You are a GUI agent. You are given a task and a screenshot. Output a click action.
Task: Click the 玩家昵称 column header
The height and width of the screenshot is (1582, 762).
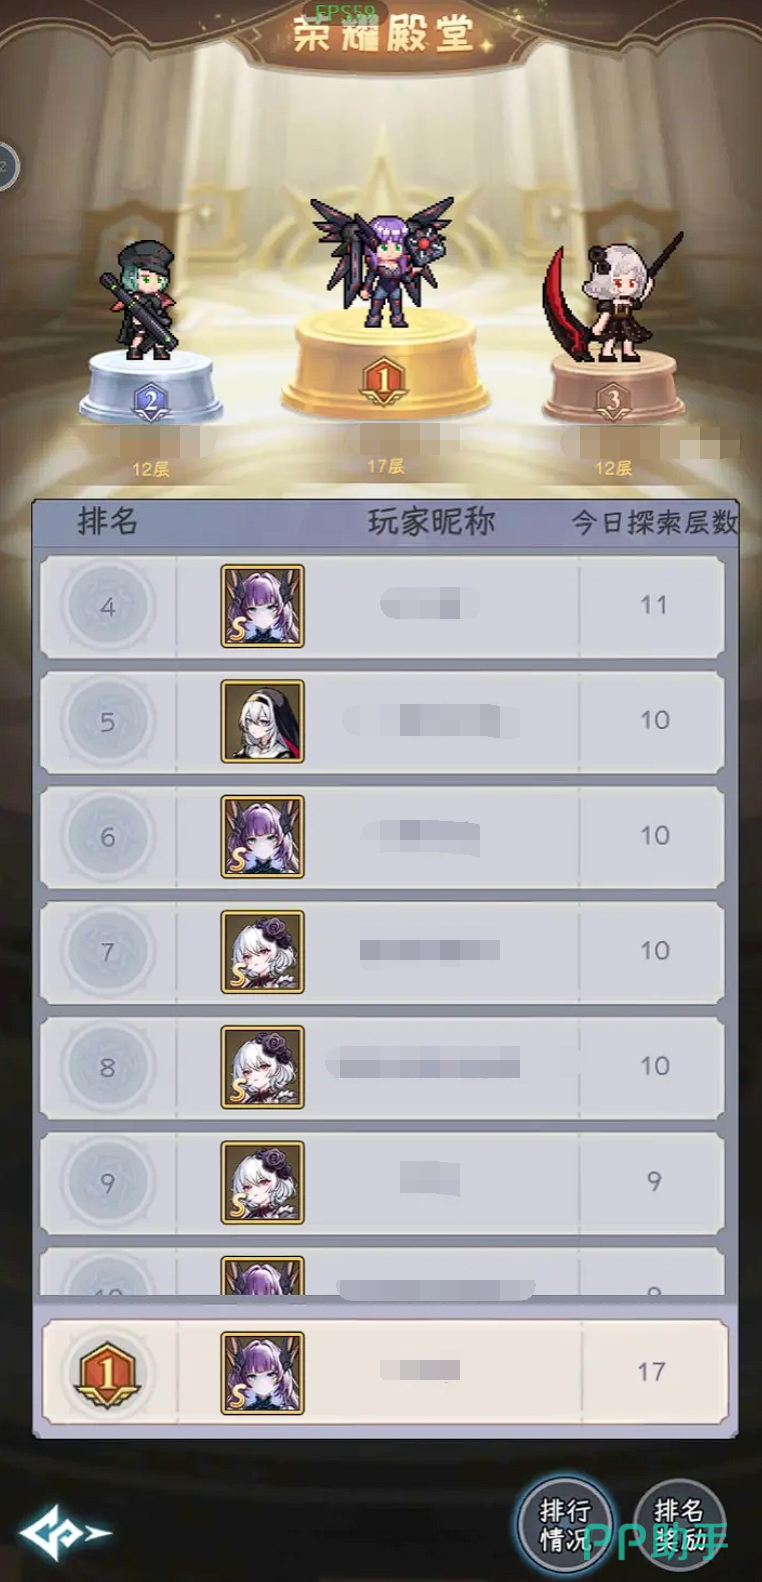(431, 521)
